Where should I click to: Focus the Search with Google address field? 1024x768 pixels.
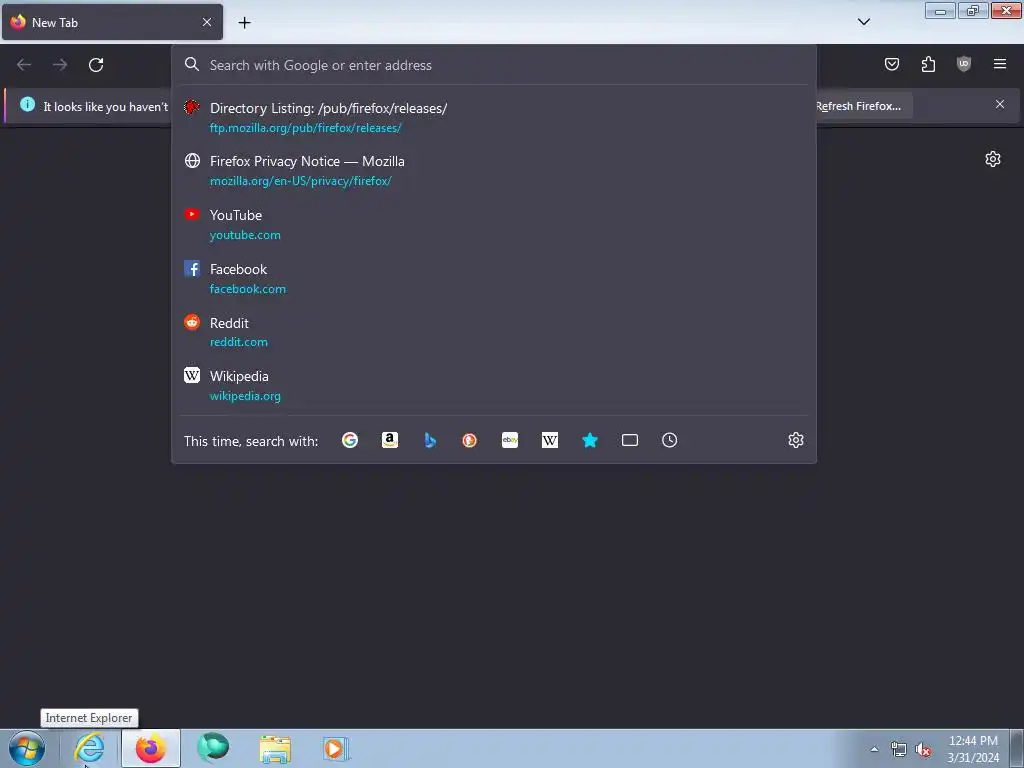coord(494,65)
